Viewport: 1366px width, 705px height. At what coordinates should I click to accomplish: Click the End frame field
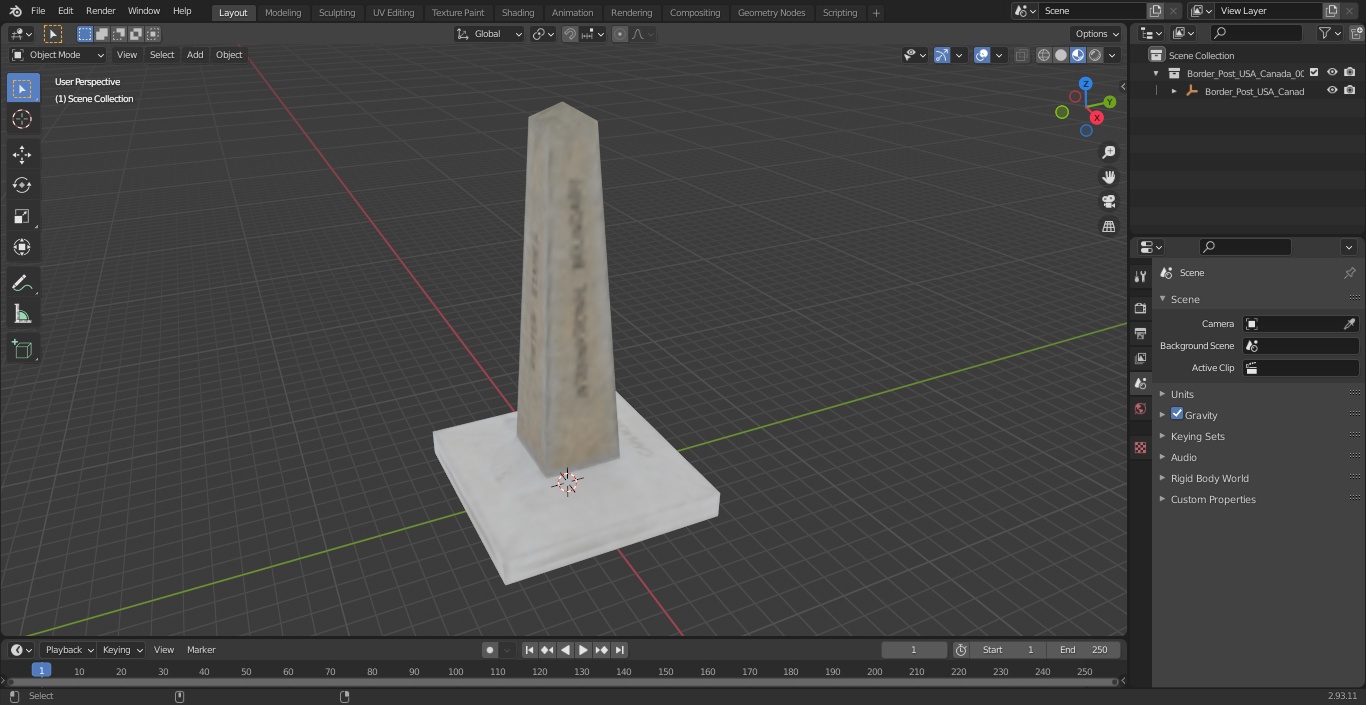(1085, 650)
